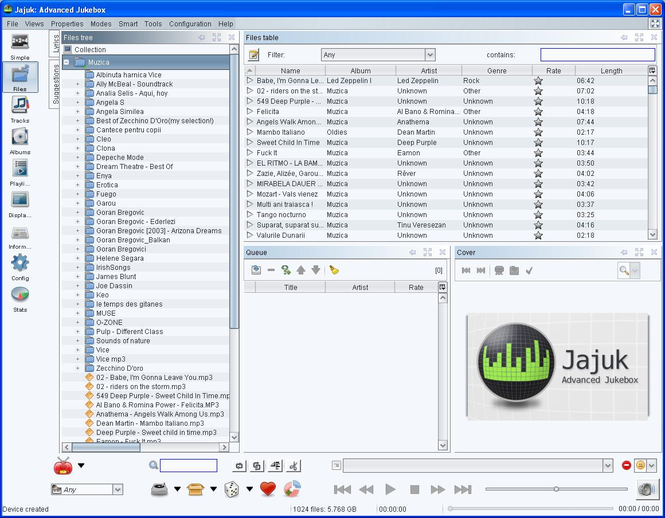Click the track position slider
This screenshot has width=665, height=518.
(x=531, y=508)
